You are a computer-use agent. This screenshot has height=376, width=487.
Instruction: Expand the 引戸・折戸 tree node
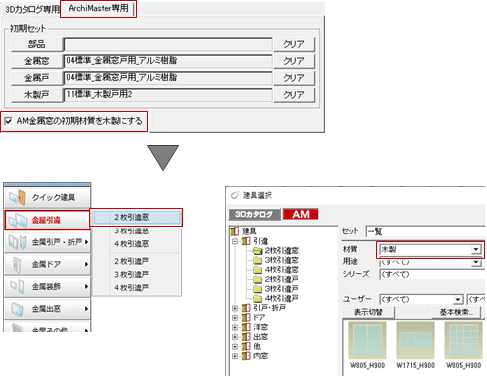coord(235,308)
